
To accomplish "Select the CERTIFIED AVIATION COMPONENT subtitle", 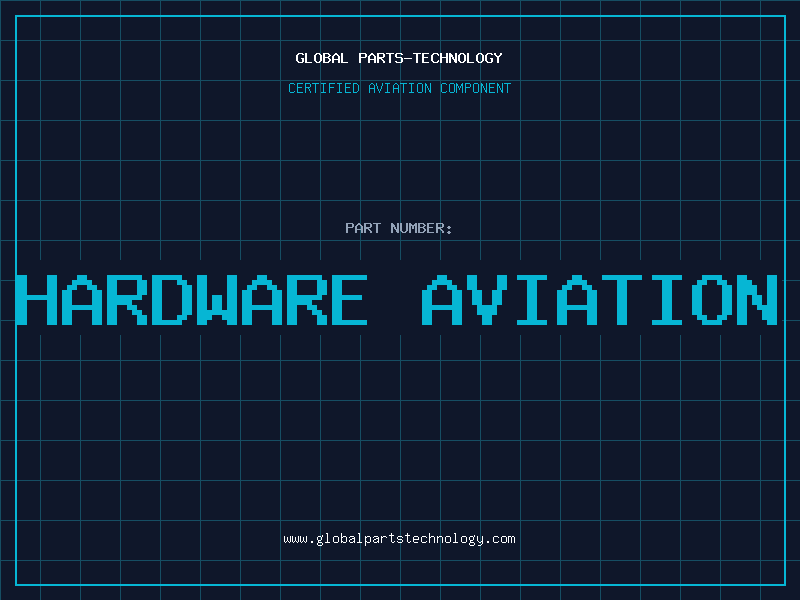I will 399,88.
